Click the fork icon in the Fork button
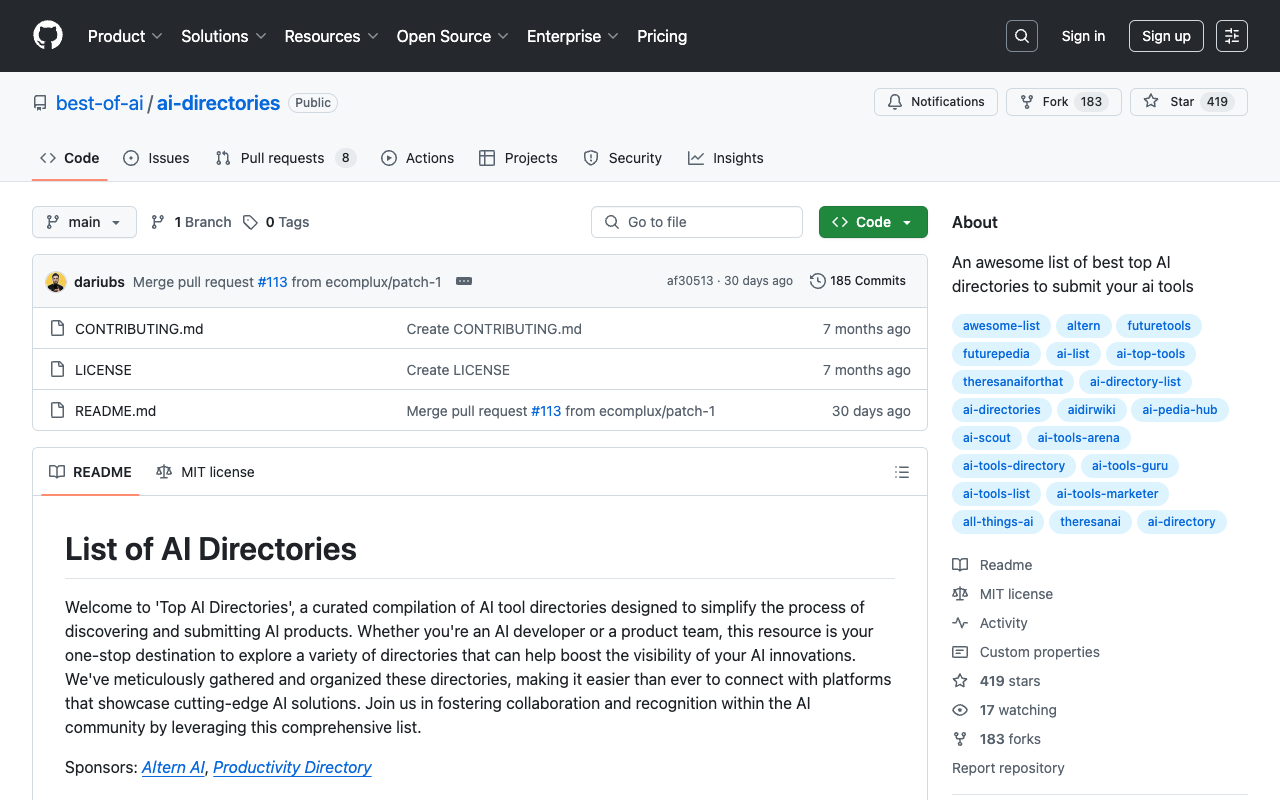 1027,102
